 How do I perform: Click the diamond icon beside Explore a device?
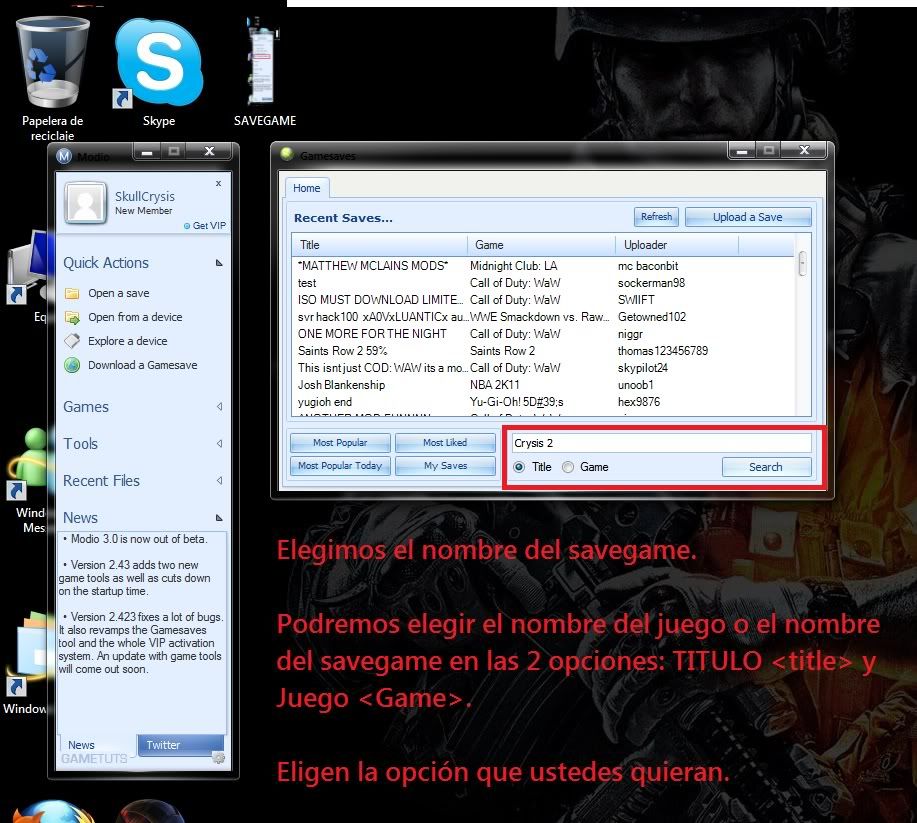[72, 341]
